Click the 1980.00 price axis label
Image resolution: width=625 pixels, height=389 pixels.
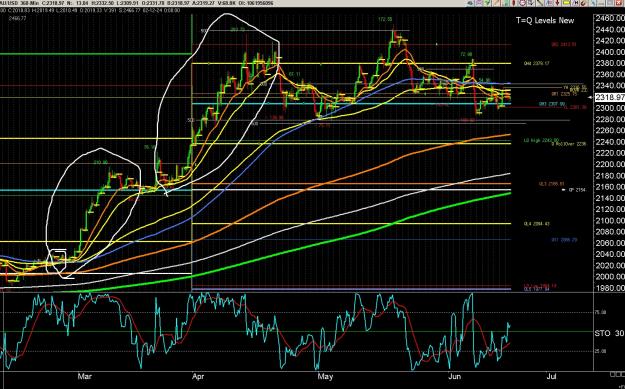tap(609, 288)
